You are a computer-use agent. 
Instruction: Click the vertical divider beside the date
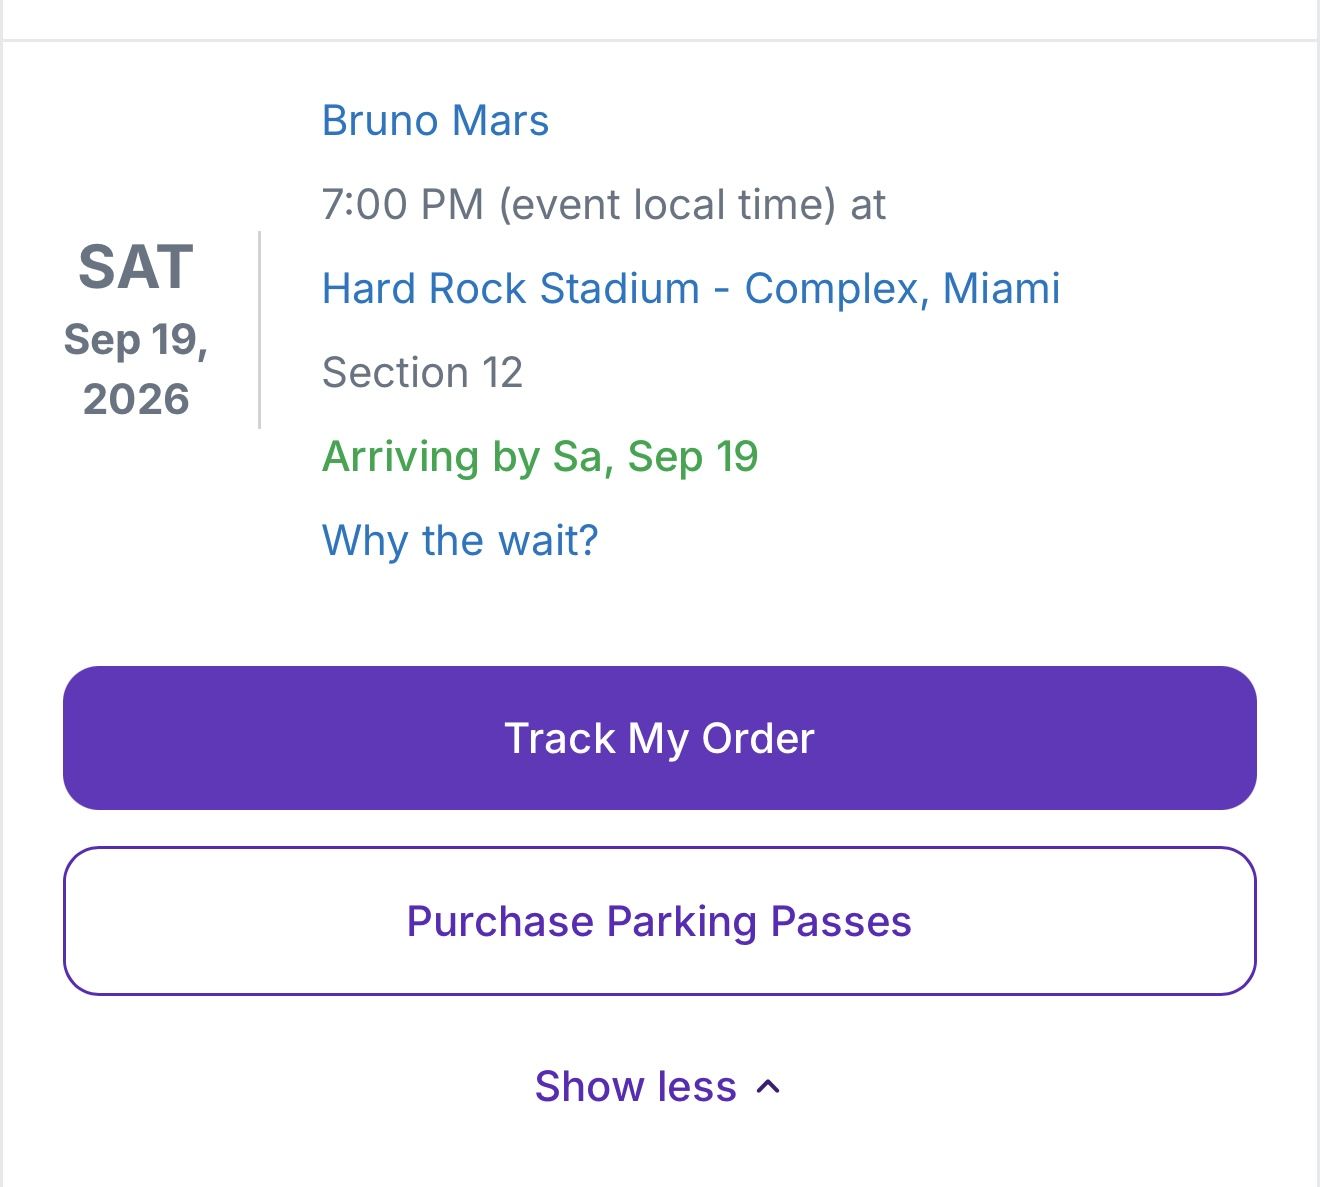[x=260, y=330]
